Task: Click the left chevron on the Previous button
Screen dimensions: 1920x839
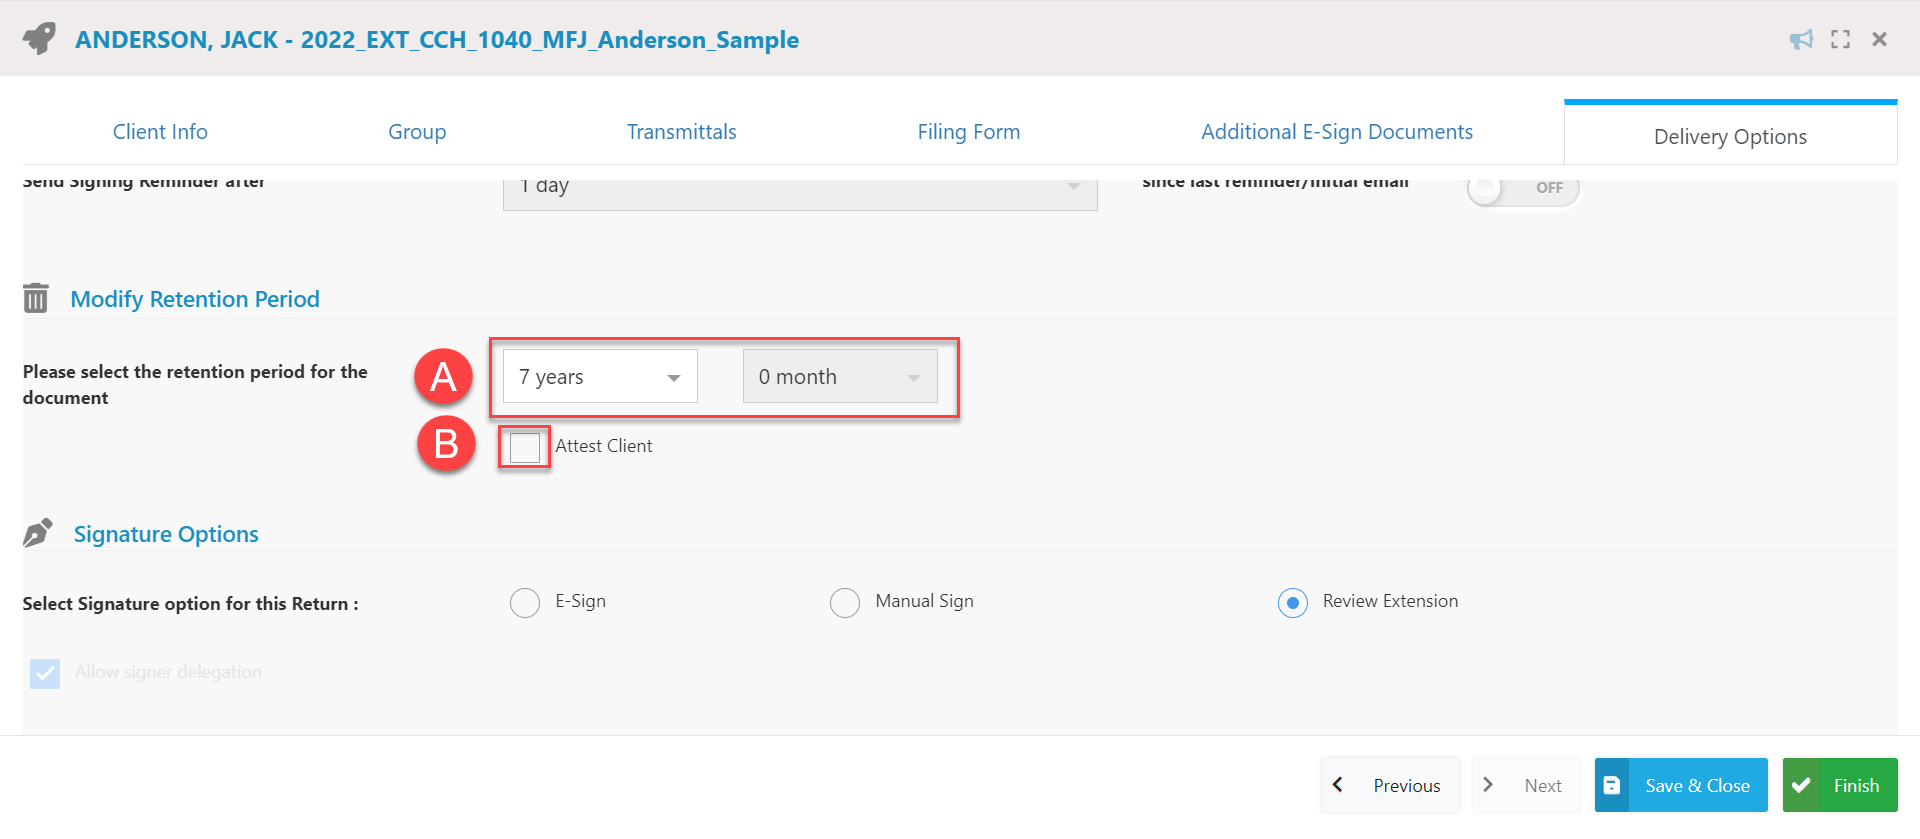Action: (x=1338, y=785)
